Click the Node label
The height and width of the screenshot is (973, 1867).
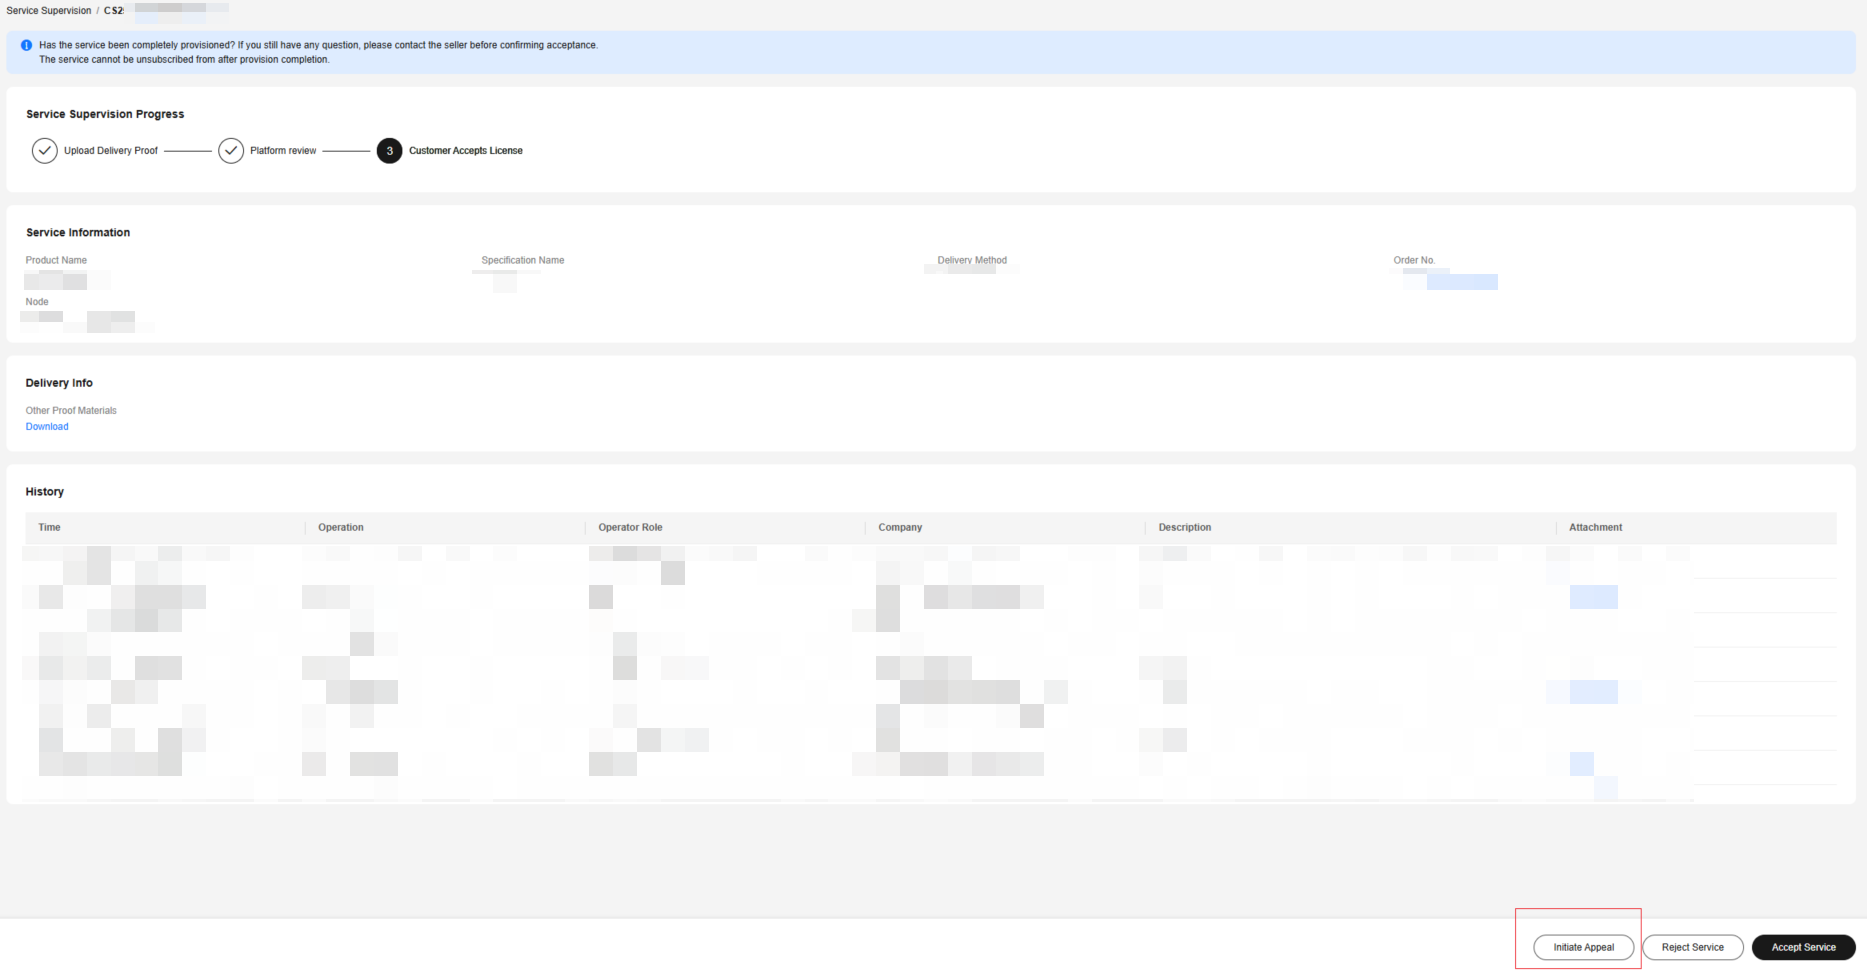click(x=37, y=302)
